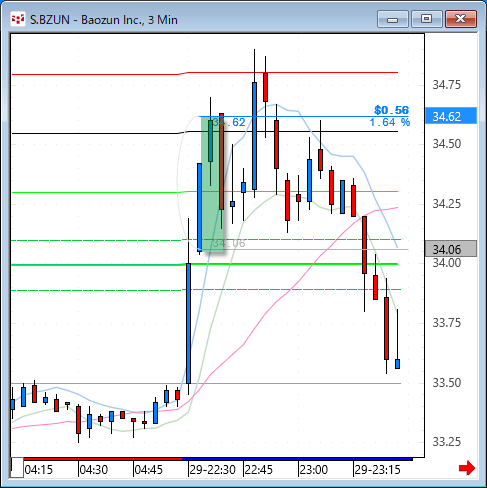Click the S.BZUN - Baozun Inc., 3 Min title

(x=104, y=20)
